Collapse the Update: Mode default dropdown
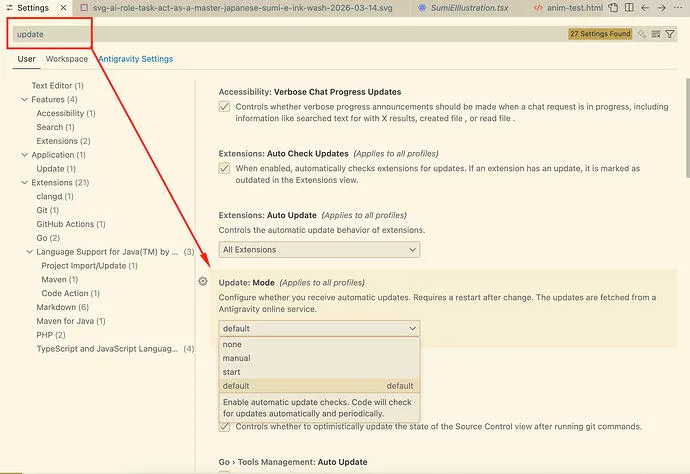This screenshot has height=474, width=690. pos(320,328)
